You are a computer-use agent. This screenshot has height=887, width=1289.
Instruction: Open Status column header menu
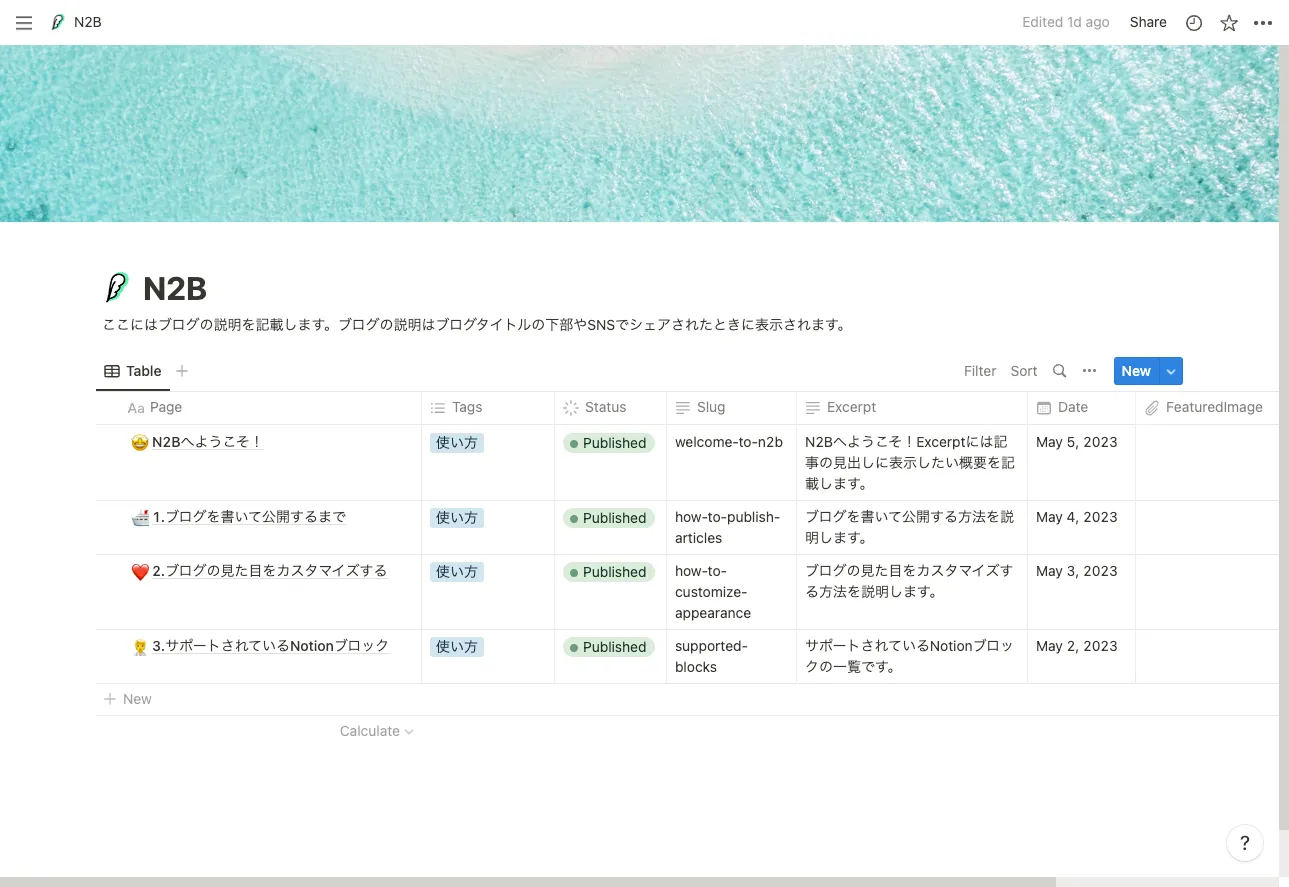pos(611,408)
